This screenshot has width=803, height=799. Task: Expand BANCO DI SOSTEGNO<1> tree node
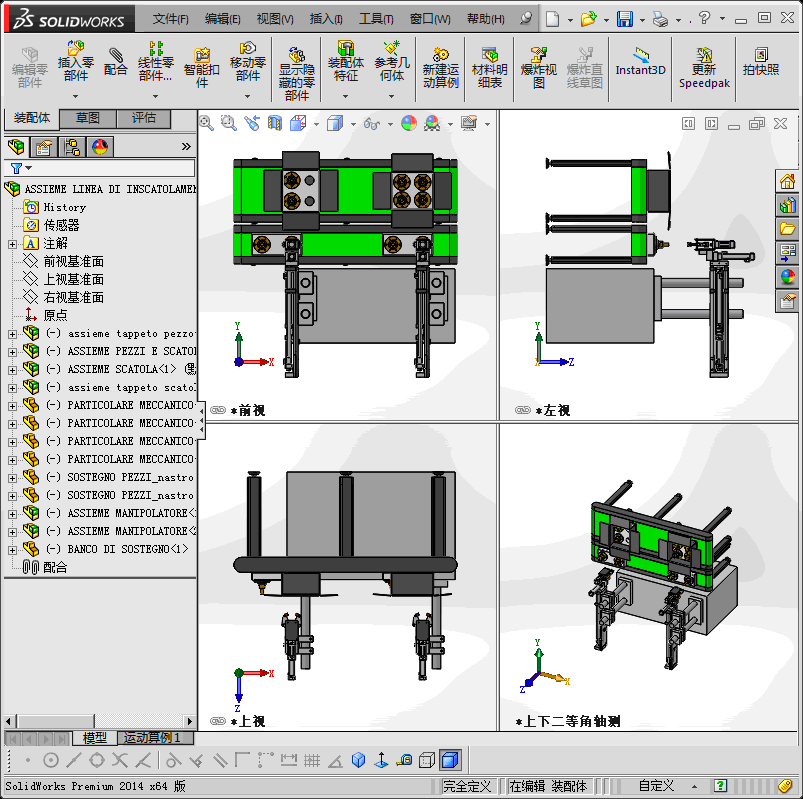12,550
